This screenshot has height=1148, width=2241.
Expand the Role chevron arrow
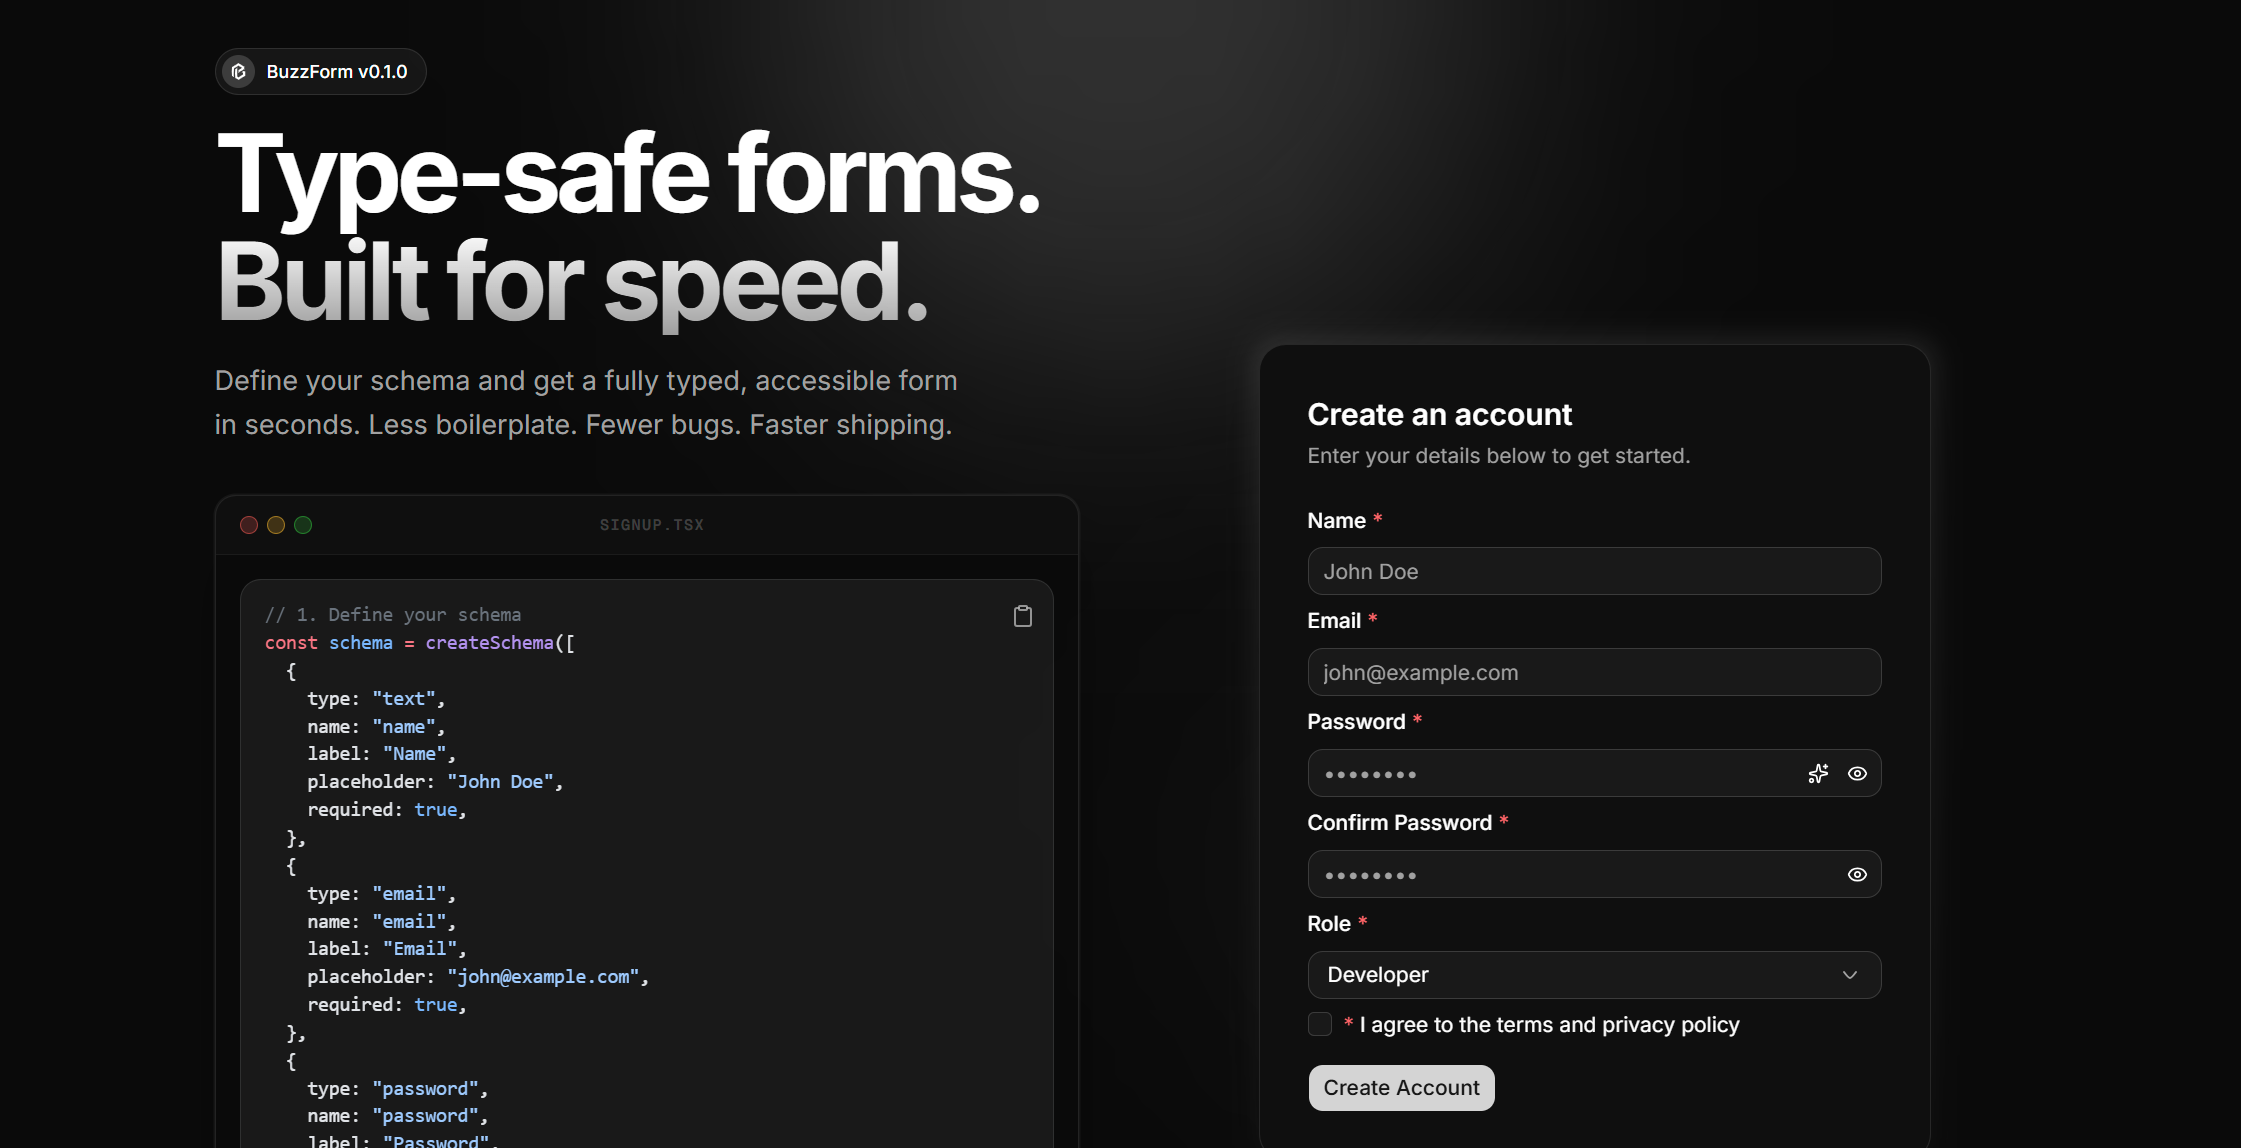click(1850, 975)
